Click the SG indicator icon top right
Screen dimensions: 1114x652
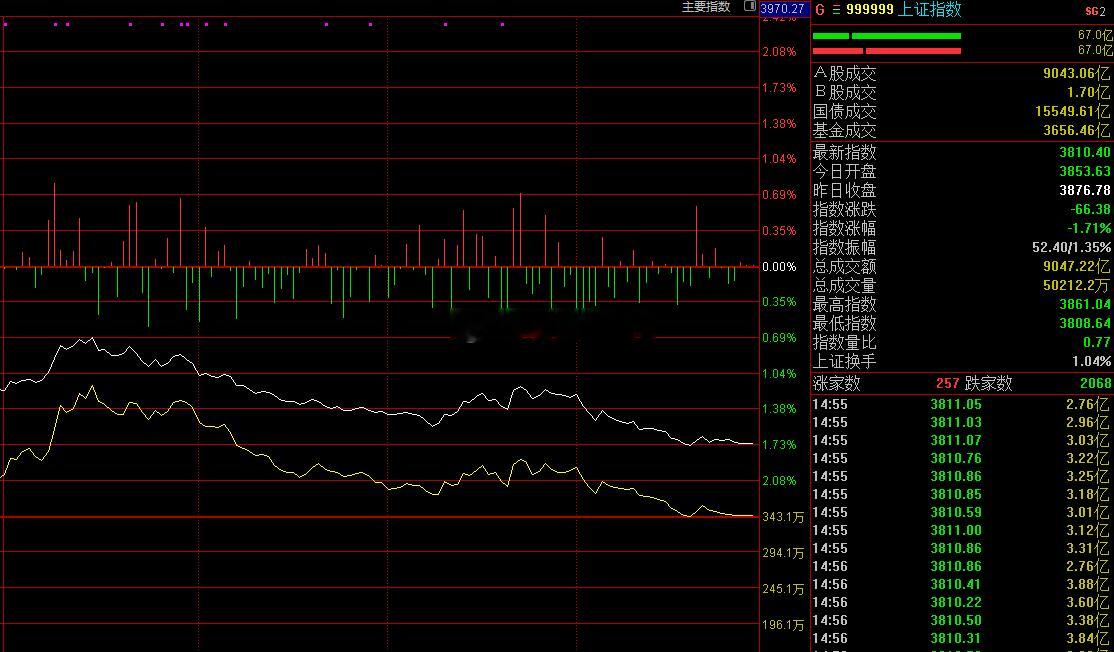click(x=1092, y=11)
